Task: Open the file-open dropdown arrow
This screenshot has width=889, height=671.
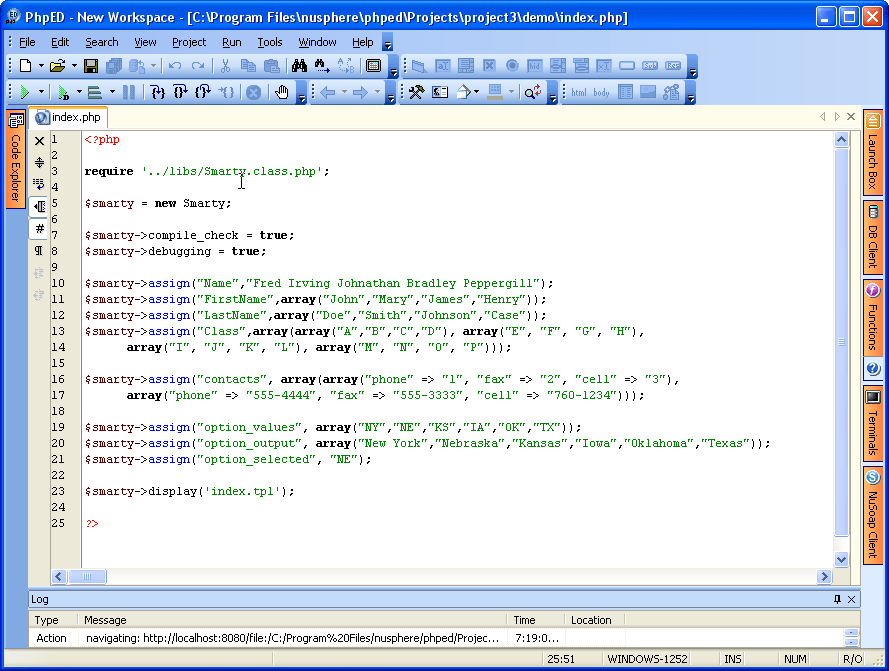Action: click(74, 66)
